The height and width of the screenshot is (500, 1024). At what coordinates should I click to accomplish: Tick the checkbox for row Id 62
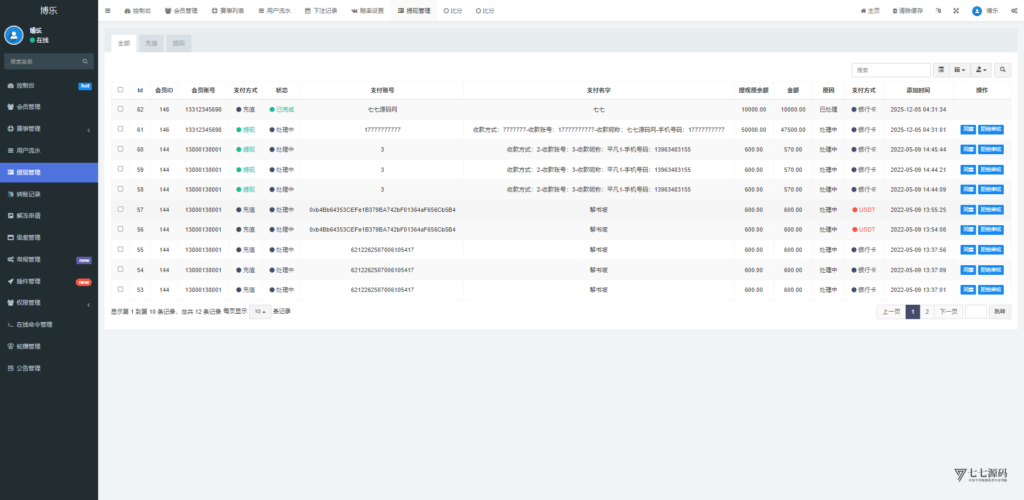click(120, 109)
